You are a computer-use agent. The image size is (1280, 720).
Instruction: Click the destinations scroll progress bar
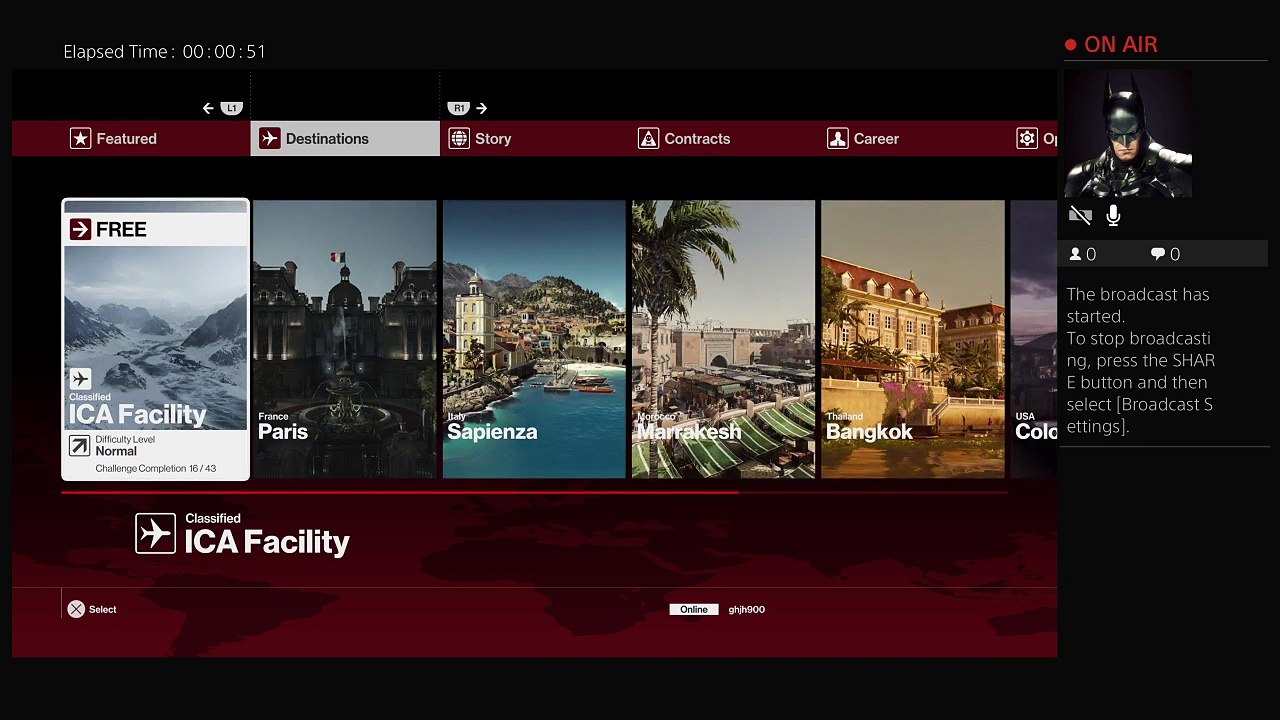click(x=534, y=493)
